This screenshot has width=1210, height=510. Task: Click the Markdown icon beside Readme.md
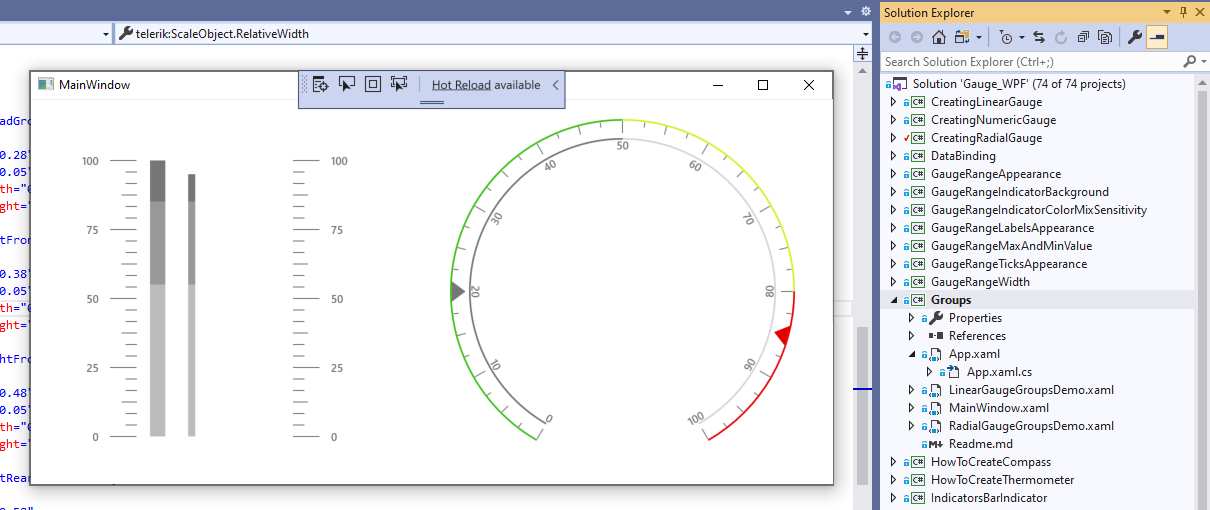[x=935, y=444]
